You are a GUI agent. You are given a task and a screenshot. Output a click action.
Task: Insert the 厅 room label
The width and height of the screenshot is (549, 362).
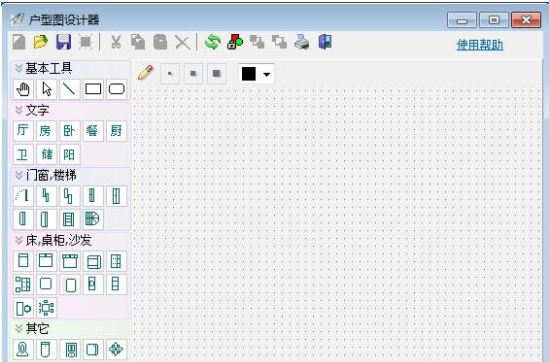click(x=23, y=131)
